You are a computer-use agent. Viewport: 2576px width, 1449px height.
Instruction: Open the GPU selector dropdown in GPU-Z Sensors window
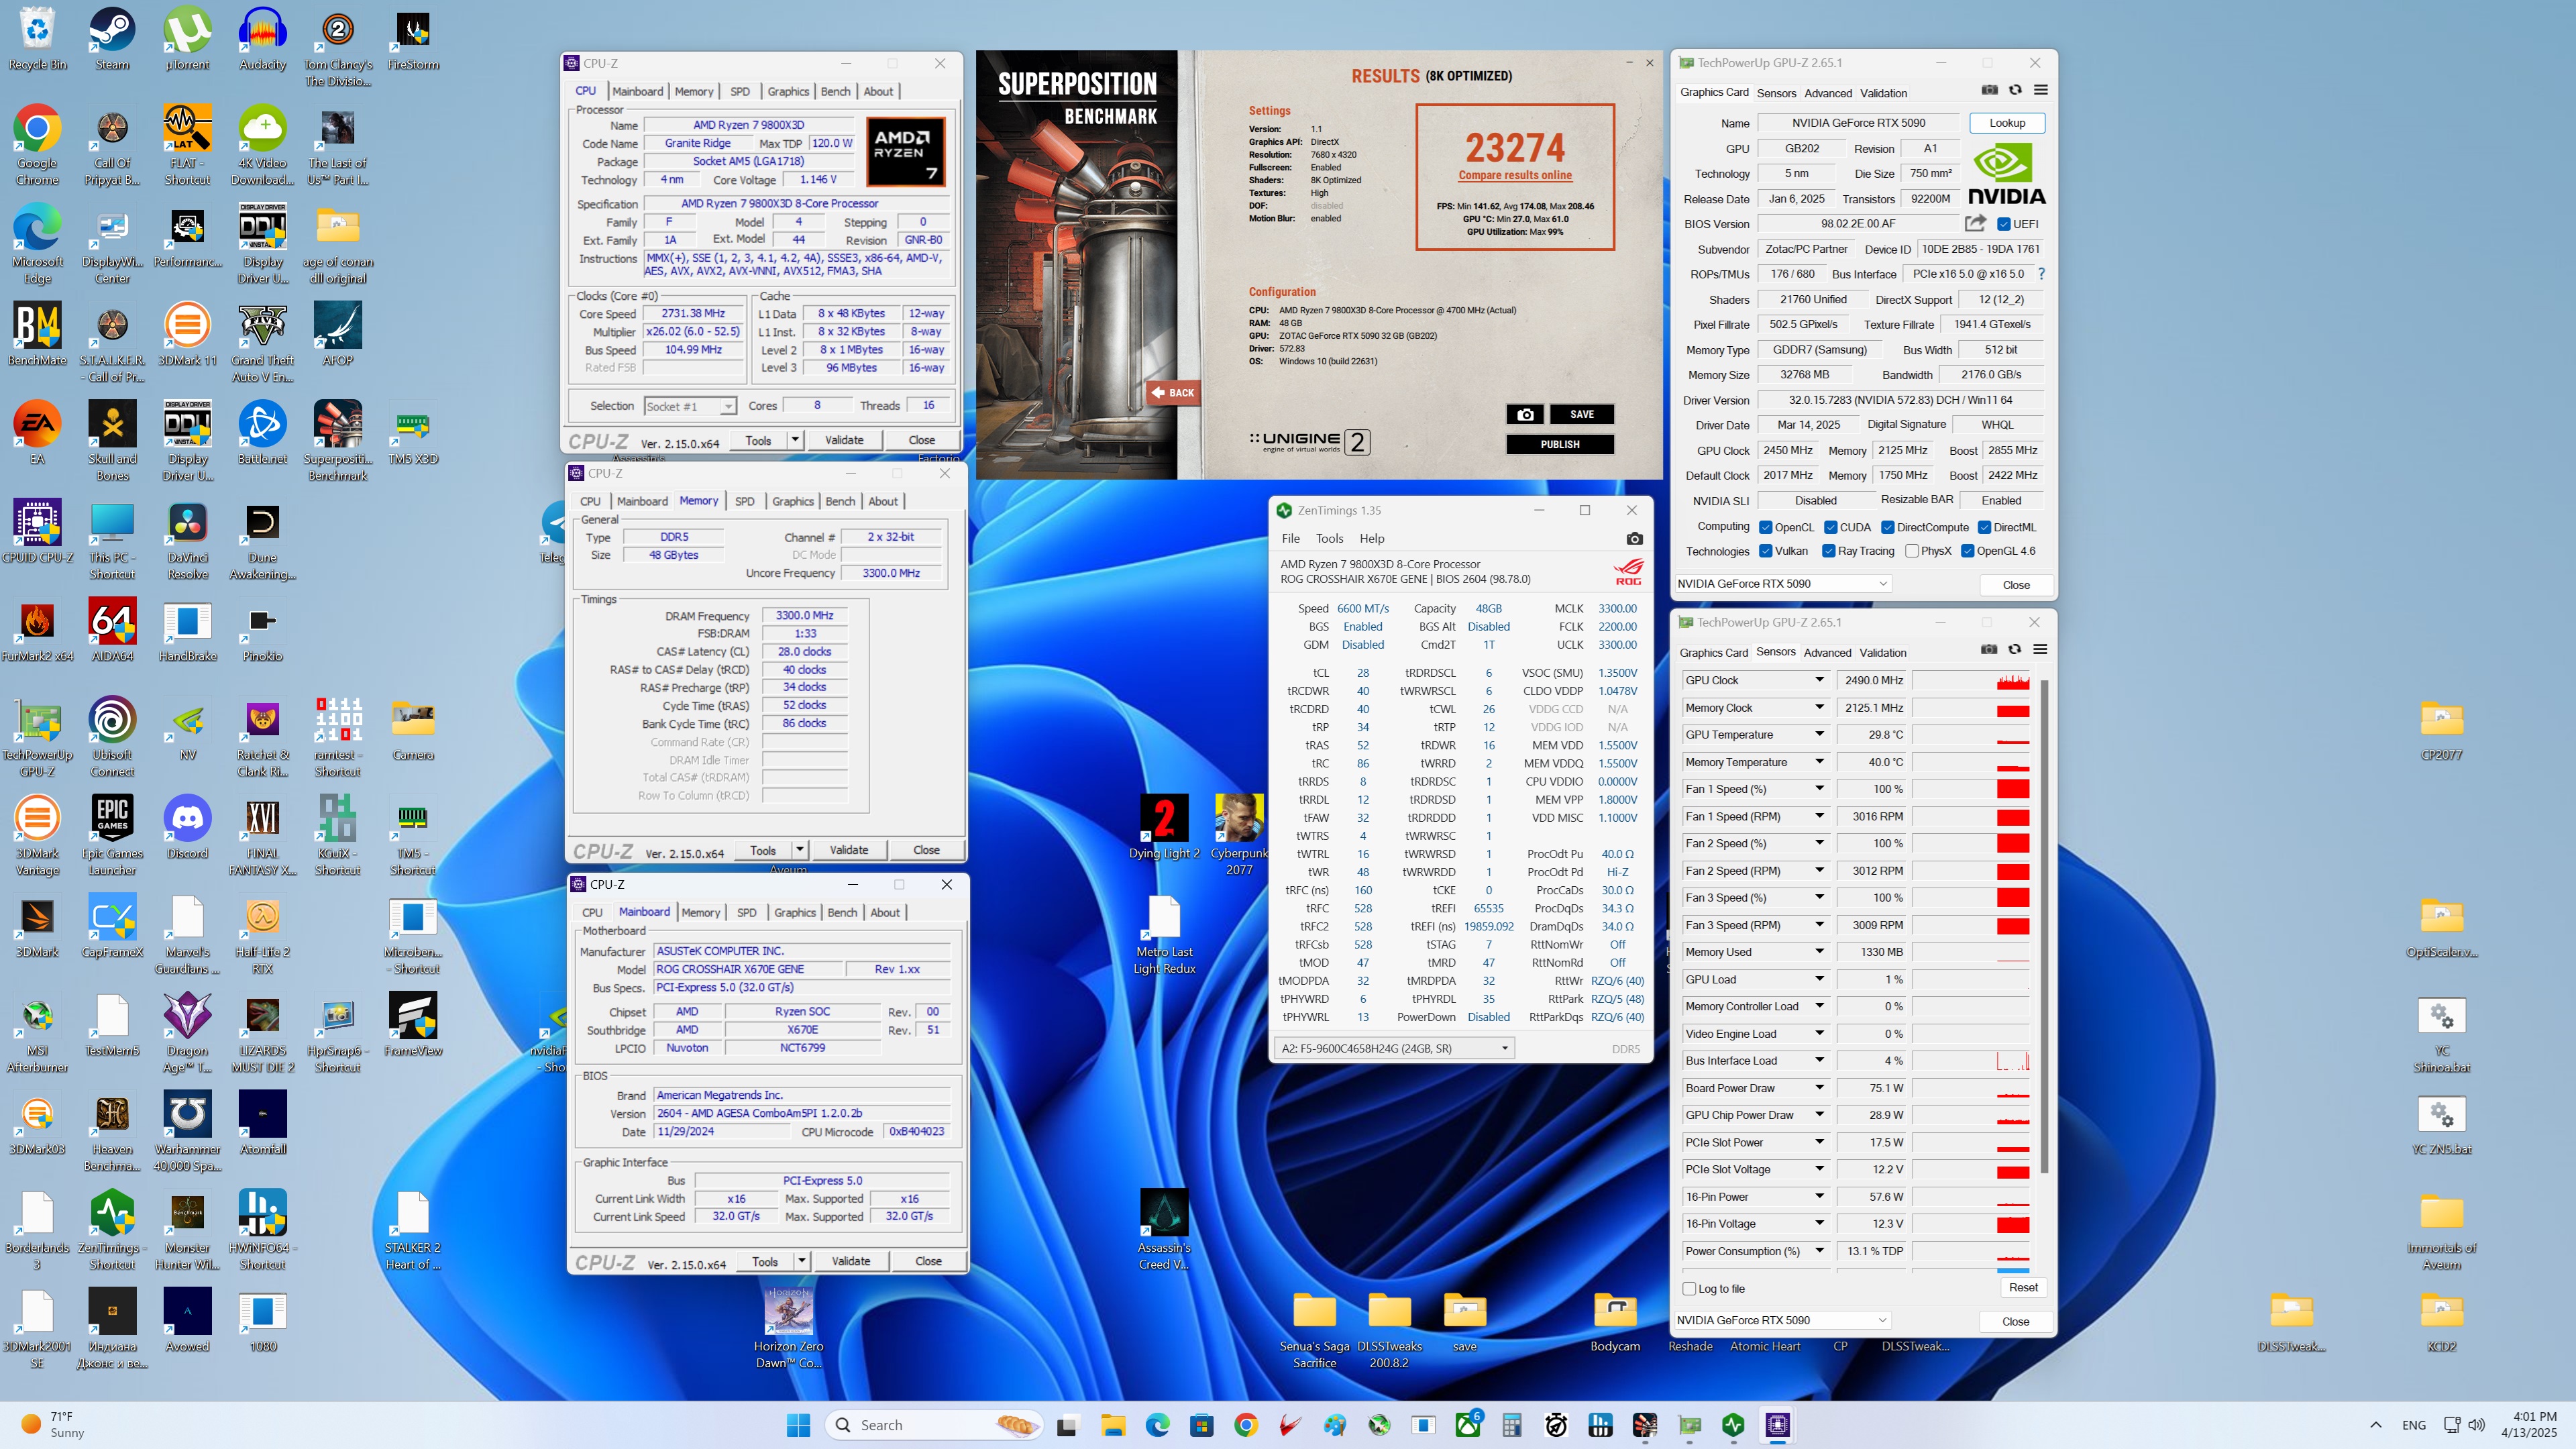click(1782, 1320)
